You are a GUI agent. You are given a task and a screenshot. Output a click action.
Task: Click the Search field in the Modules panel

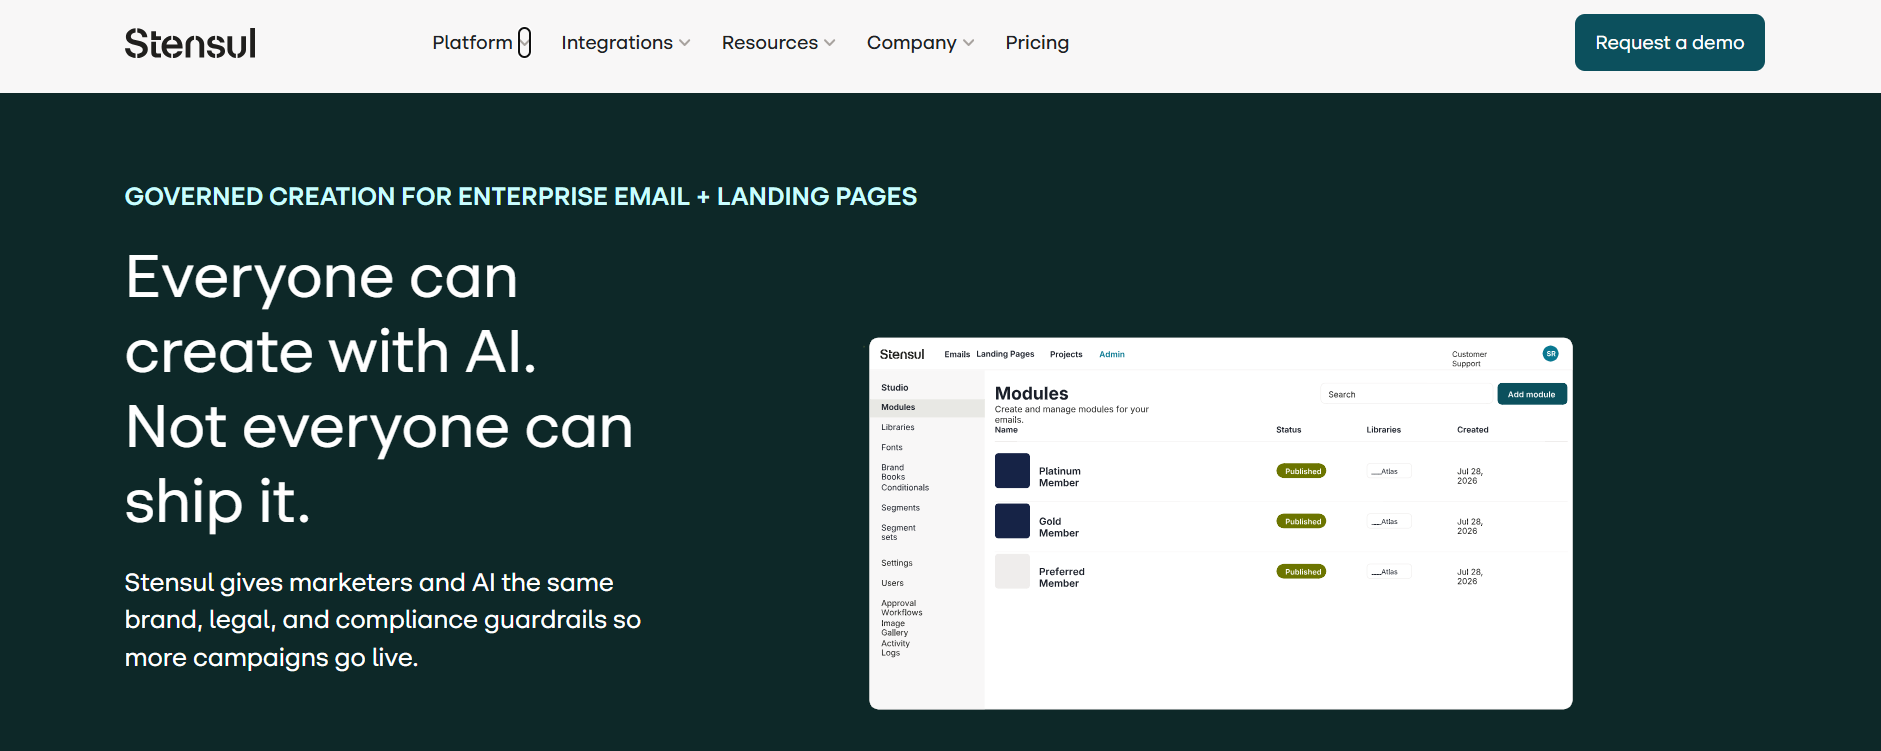coord(1406,394)
